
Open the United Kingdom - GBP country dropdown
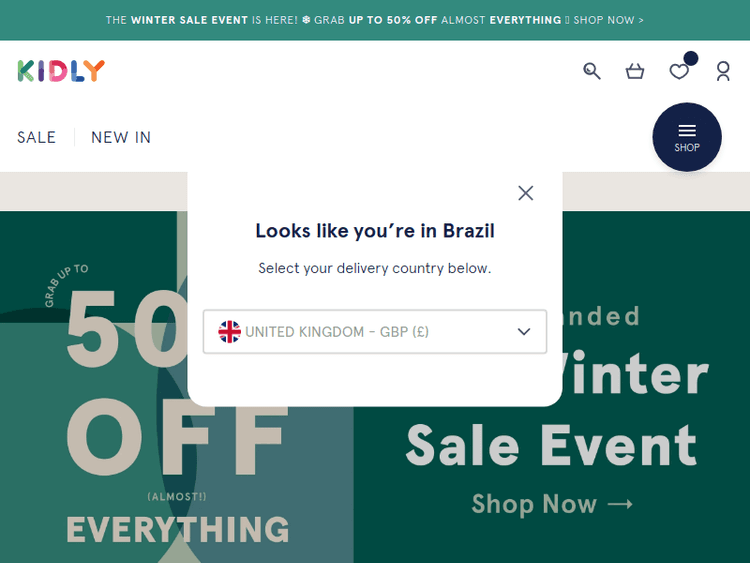coord(375,332)
